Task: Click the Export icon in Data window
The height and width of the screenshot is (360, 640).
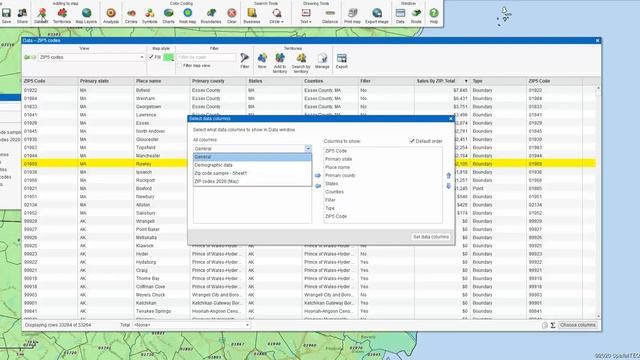Action: point(342,60)
